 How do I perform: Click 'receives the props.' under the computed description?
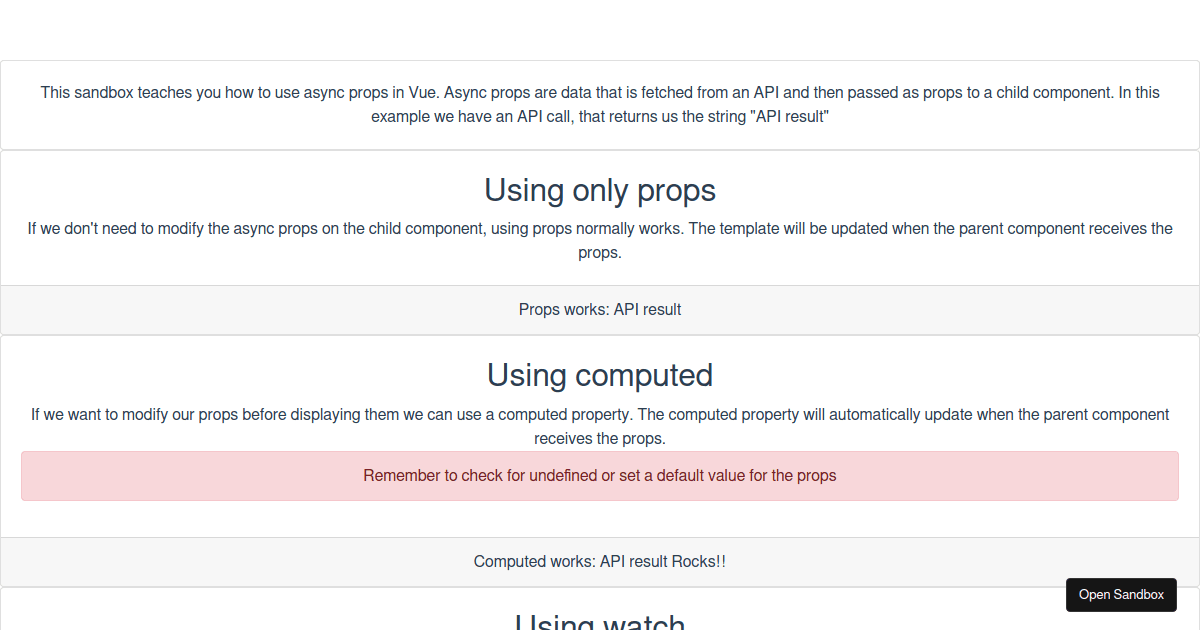[x=600, y=438]
